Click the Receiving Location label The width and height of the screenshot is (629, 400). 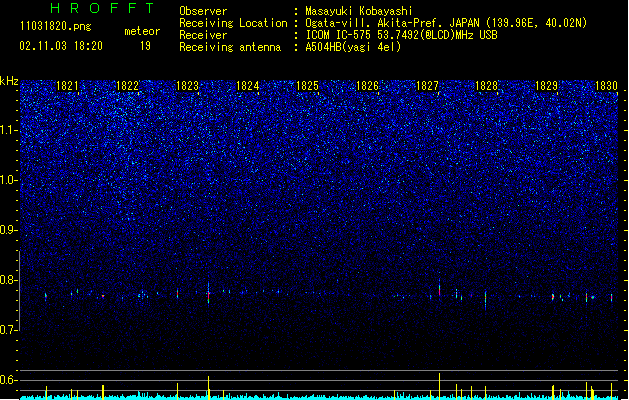pos(233,23)
